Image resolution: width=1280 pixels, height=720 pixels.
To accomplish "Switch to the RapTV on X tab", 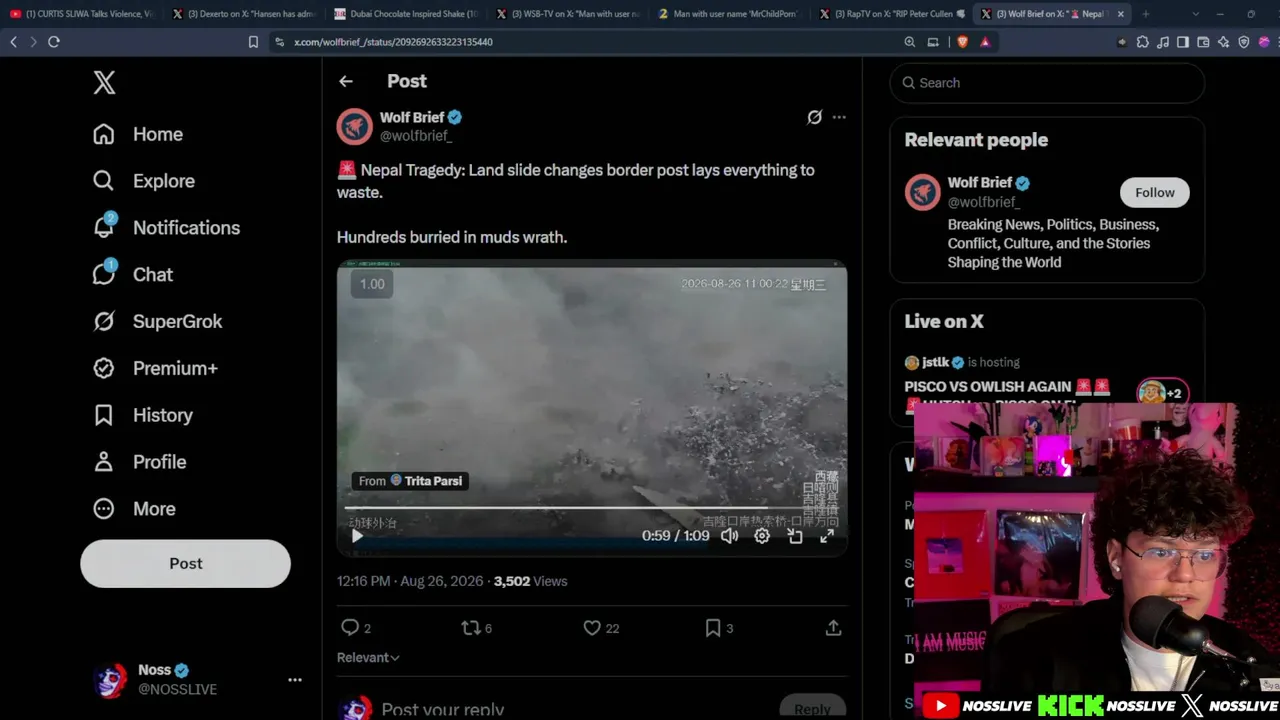I will pyautogui.click(x=892, y=14).
